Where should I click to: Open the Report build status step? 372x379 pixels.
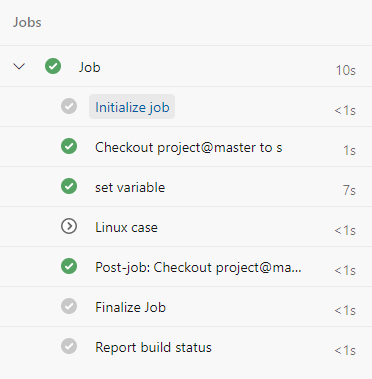(153, 347)
